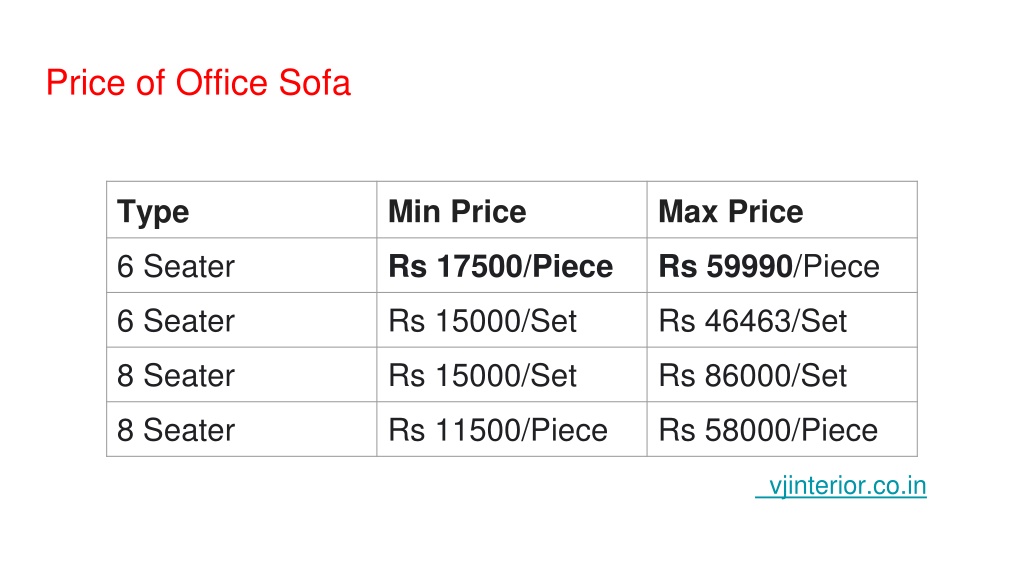Click the Rs 58000/Piece cell

point(768,430)
